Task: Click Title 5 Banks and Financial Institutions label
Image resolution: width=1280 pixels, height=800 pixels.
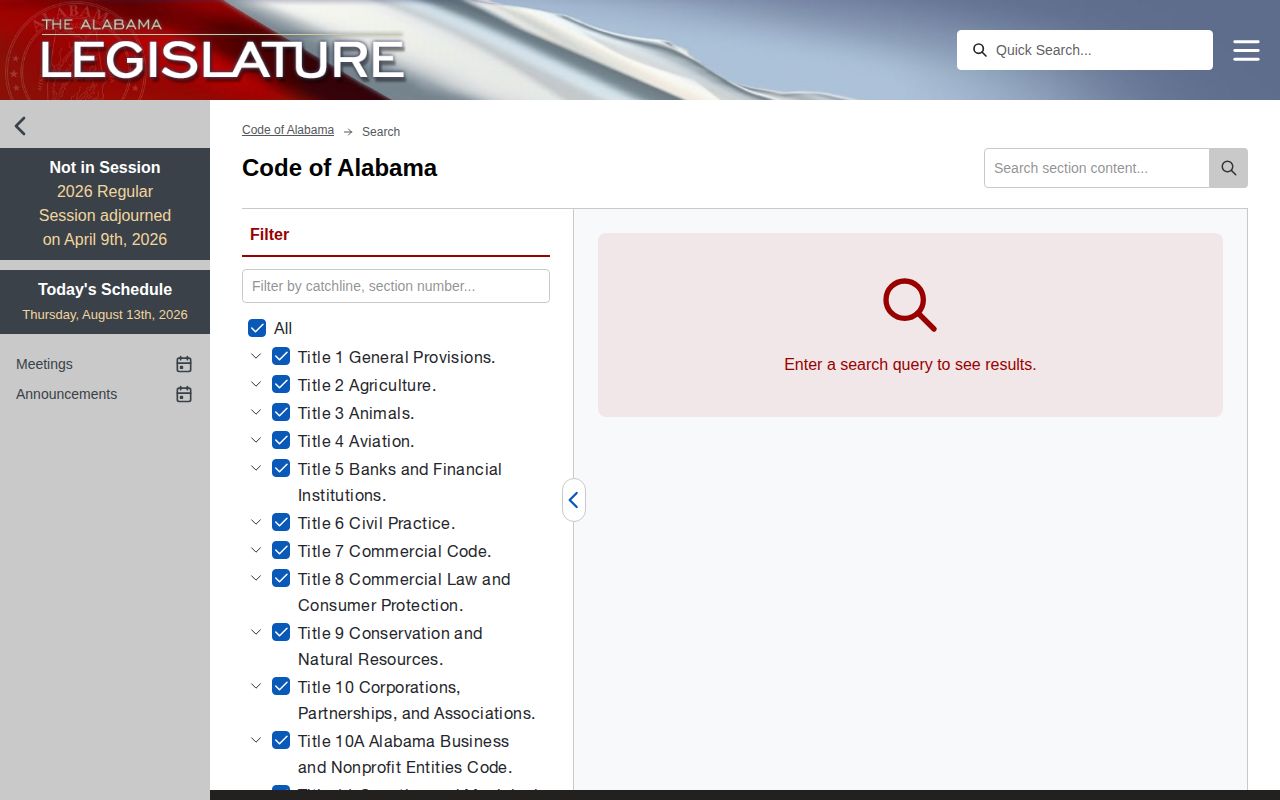Action: point(400,482)
